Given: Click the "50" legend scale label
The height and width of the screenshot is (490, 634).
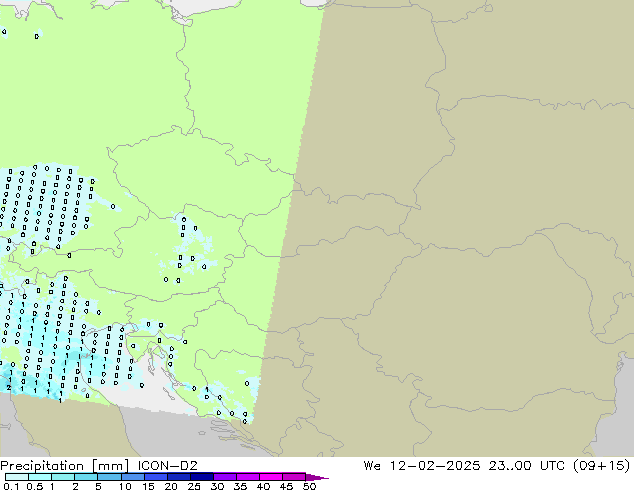Looking at the screenshot, I should (309, 486).
